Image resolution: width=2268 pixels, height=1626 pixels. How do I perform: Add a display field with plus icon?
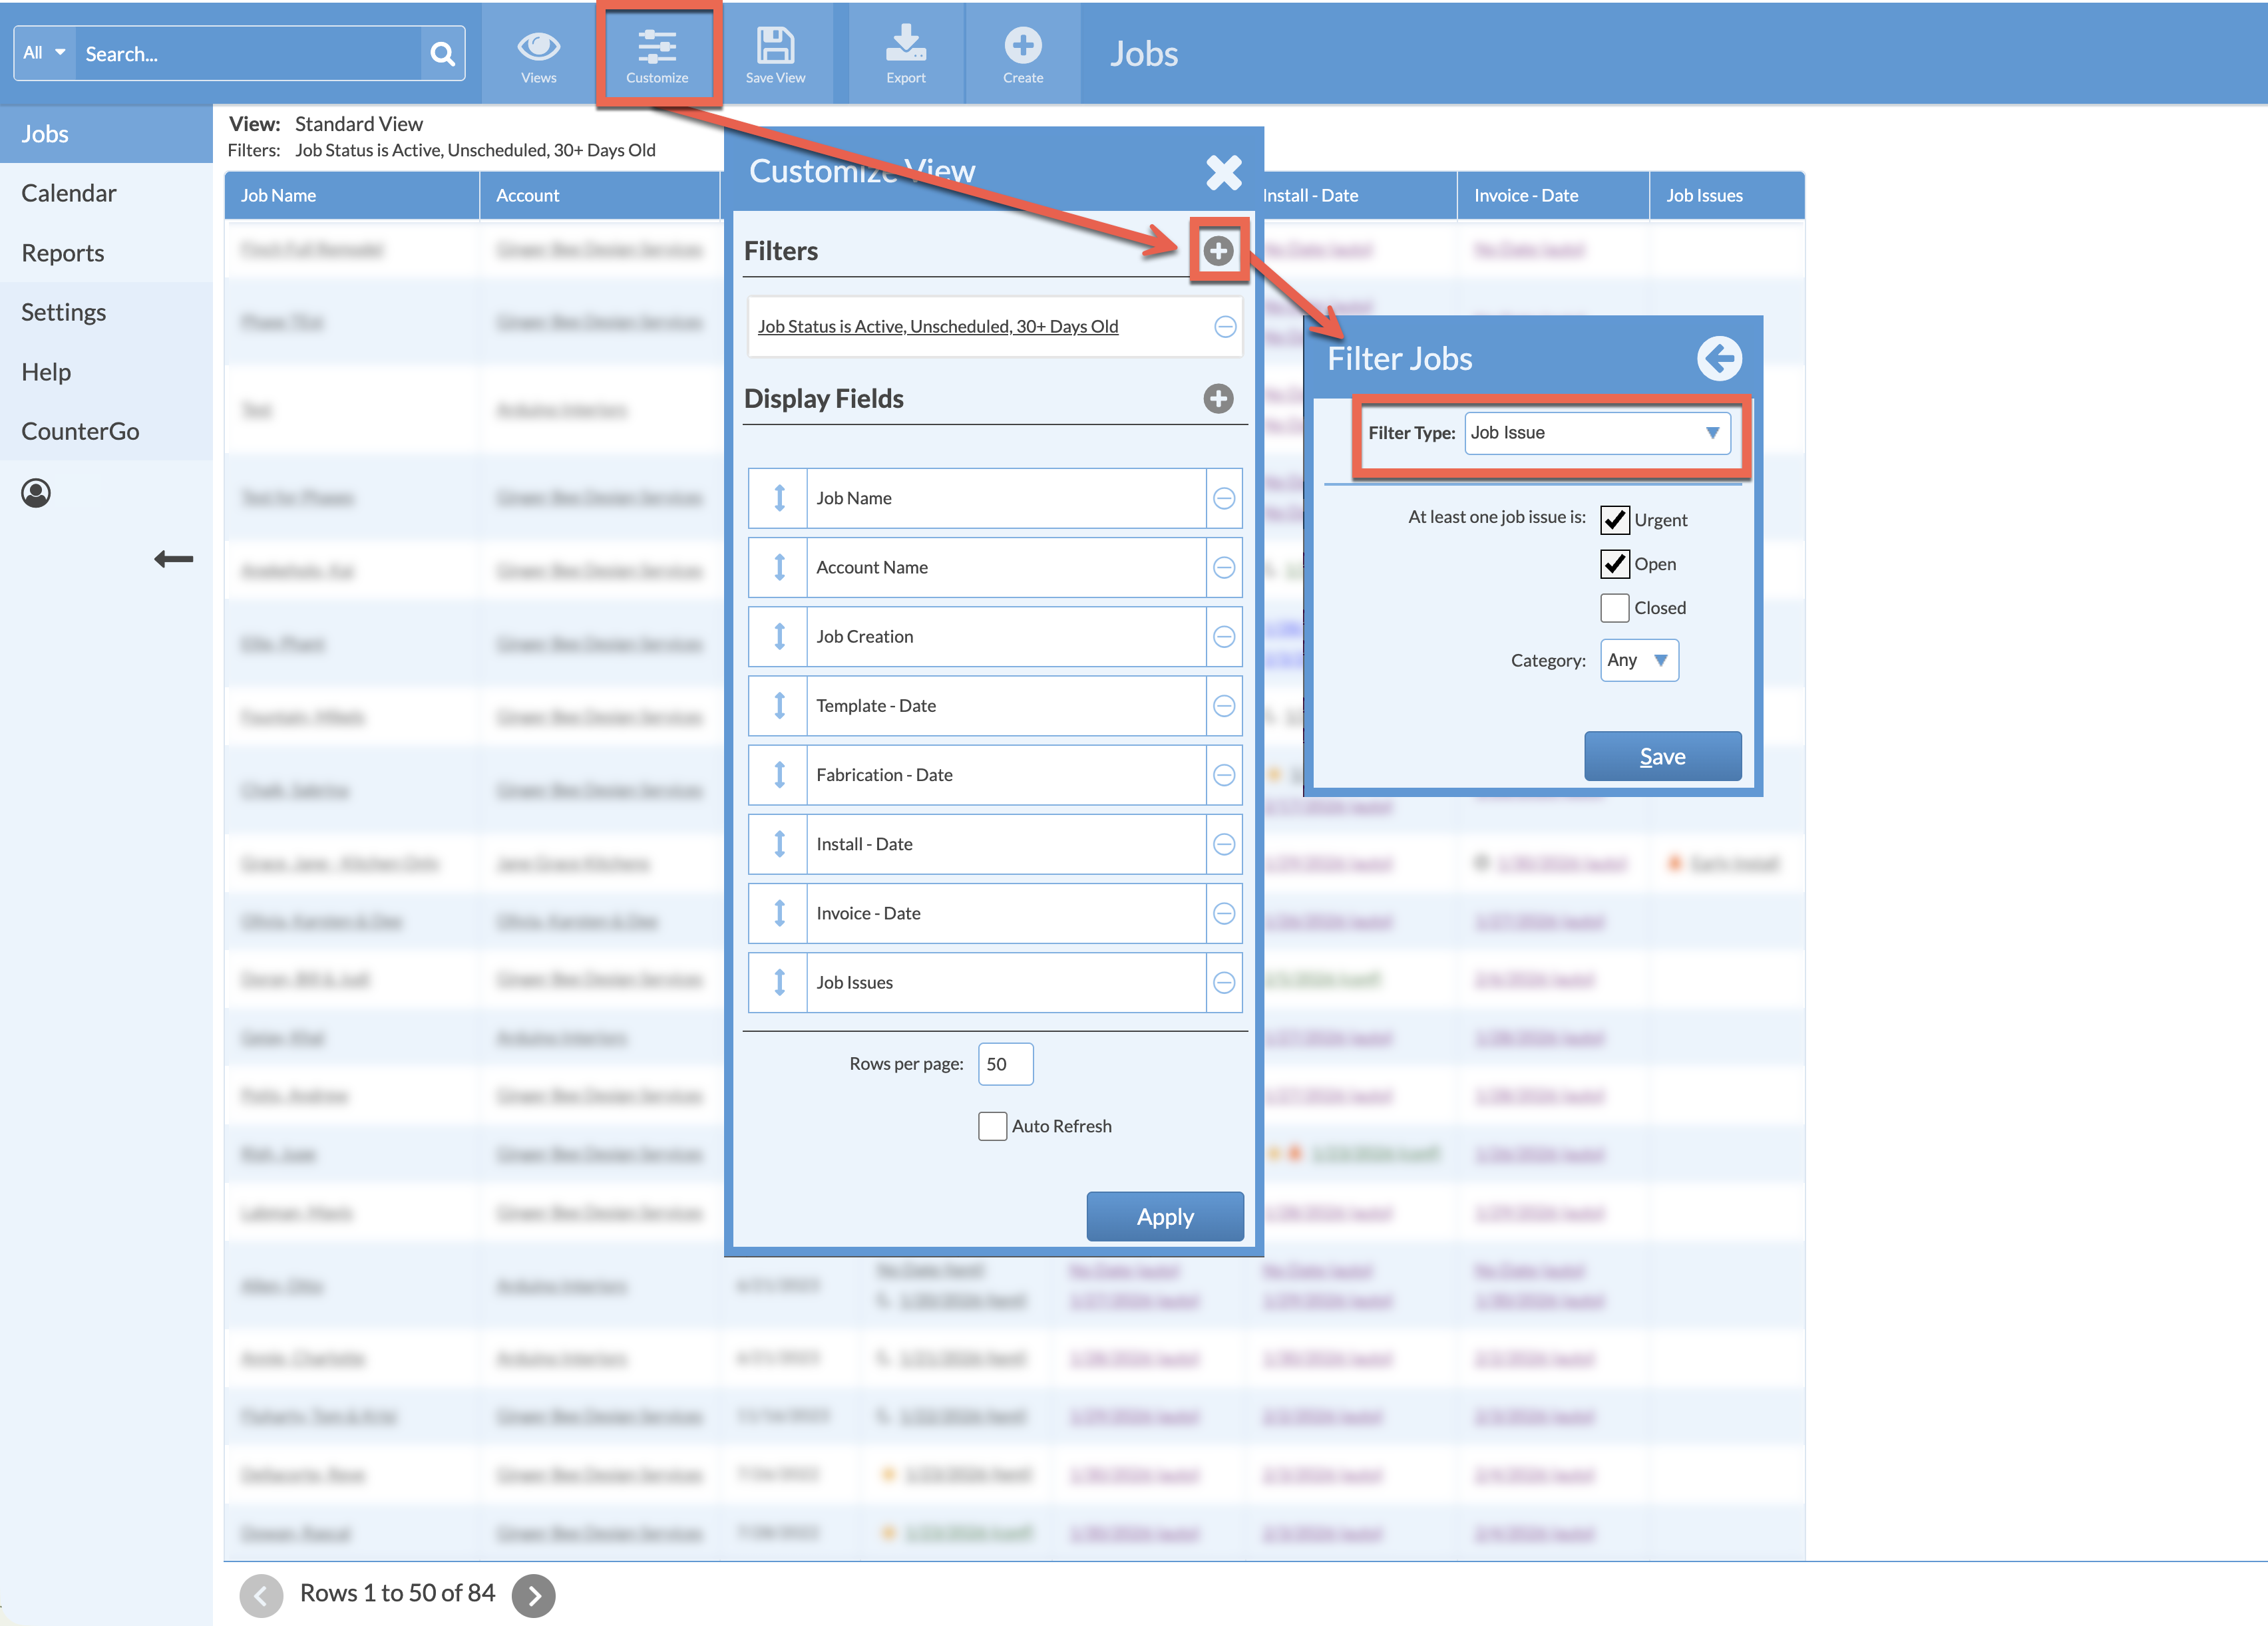point(1218,399)
